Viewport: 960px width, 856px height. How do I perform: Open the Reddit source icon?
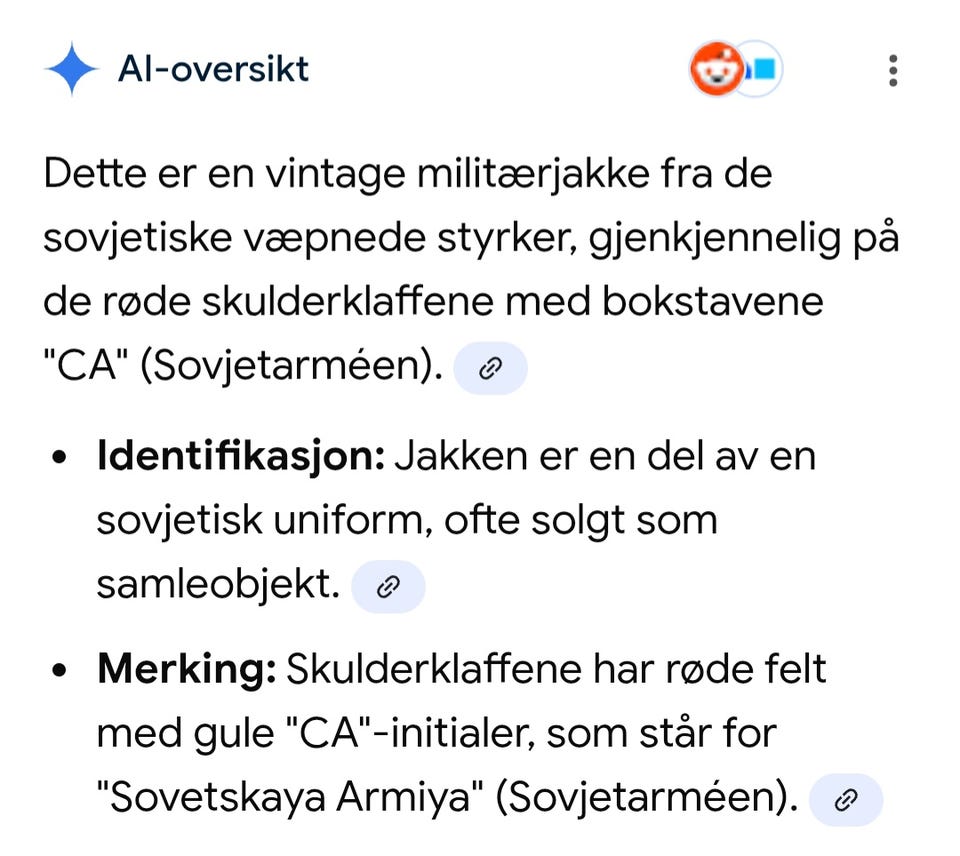pos(713,69)
